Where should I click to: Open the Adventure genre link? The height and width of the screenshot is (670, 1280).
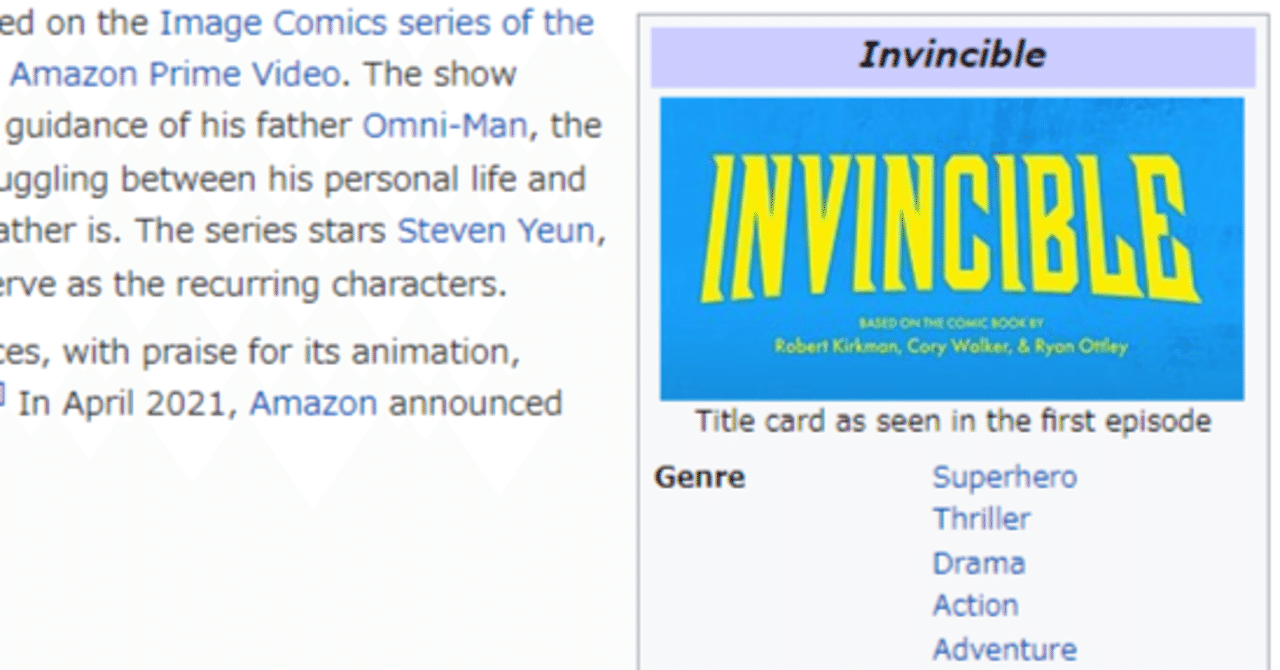1004,649
